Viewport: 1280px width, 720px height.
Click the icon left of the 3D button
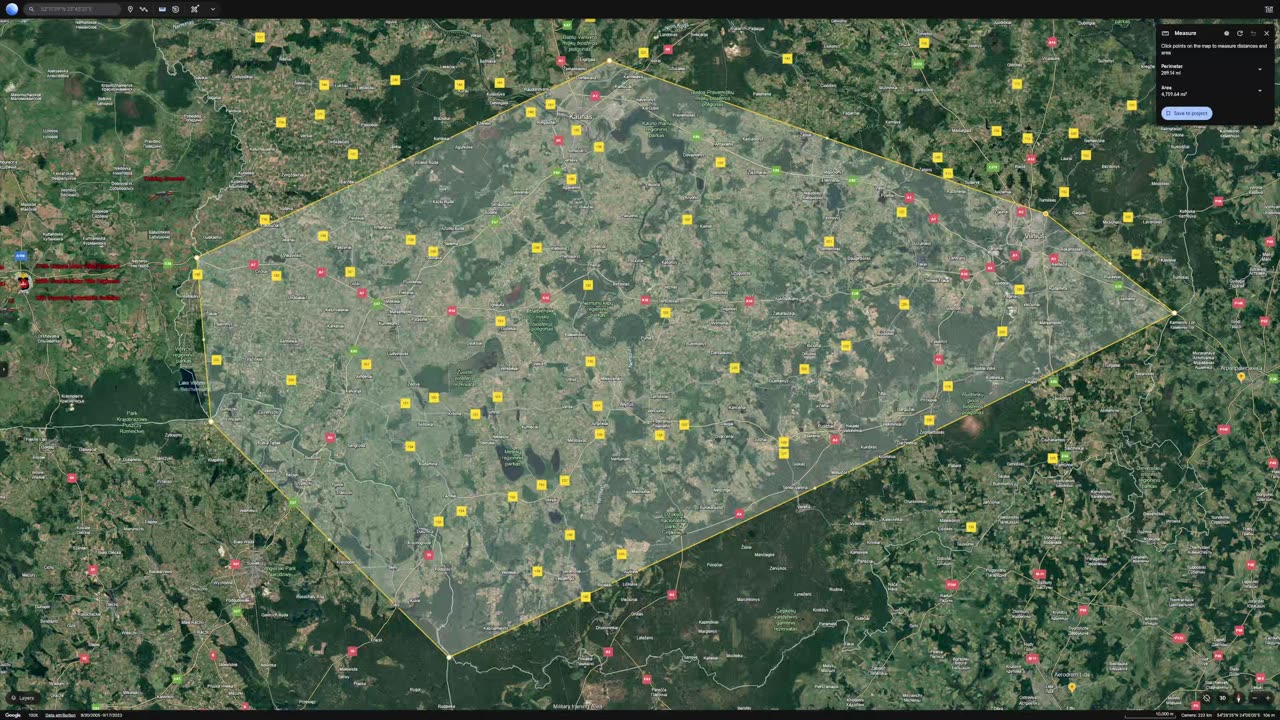coord(1206,698)
